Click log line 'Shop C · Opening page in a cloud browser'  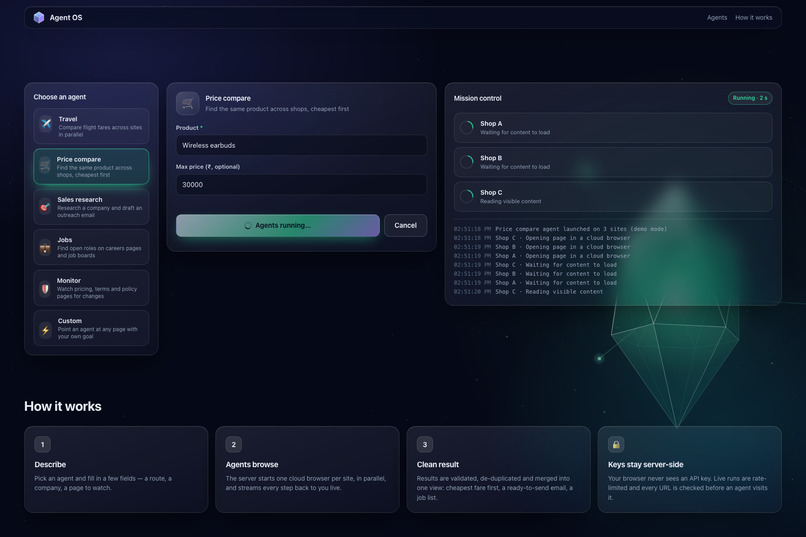click(x=542, y=238)
